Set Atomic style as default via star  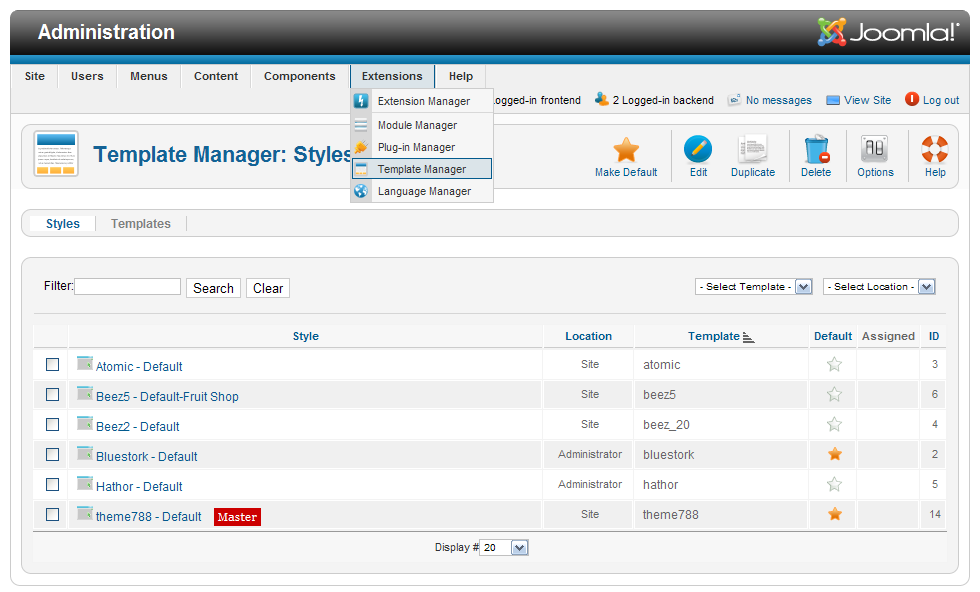tap(834, 365)
